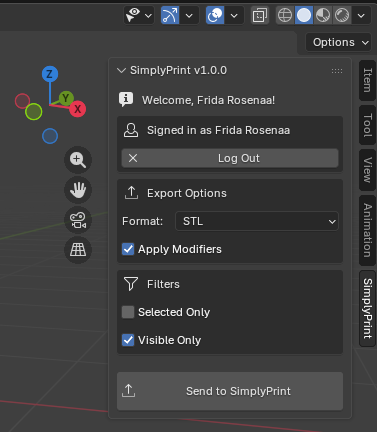The image size is (377, 432).
Task: Click Signed in as Frida Rosenaa text
Action: tap(218, 130)
